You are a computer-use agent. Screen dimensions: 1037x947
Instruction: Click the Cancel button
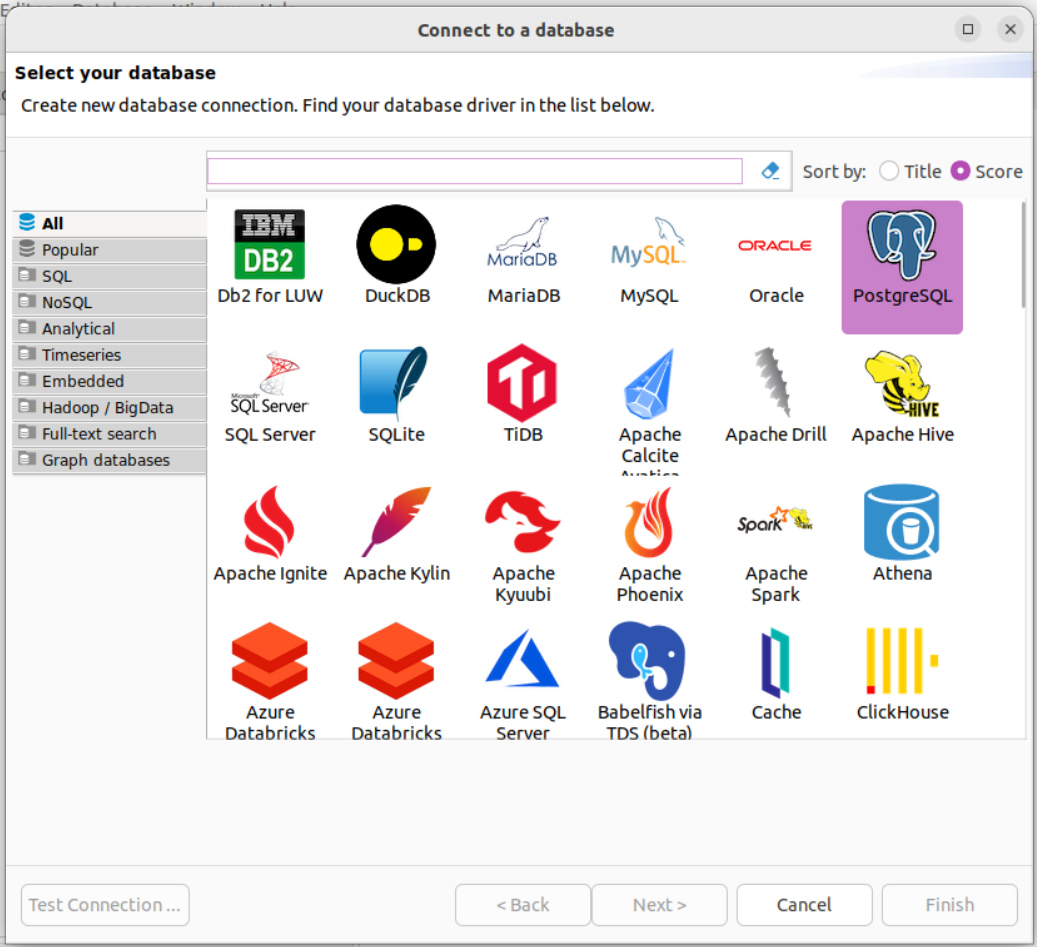coord(804,905)
